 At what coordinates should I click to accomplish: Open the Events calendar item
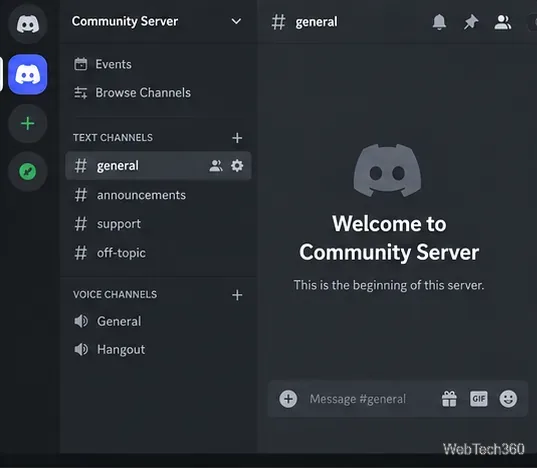(103, 64)
